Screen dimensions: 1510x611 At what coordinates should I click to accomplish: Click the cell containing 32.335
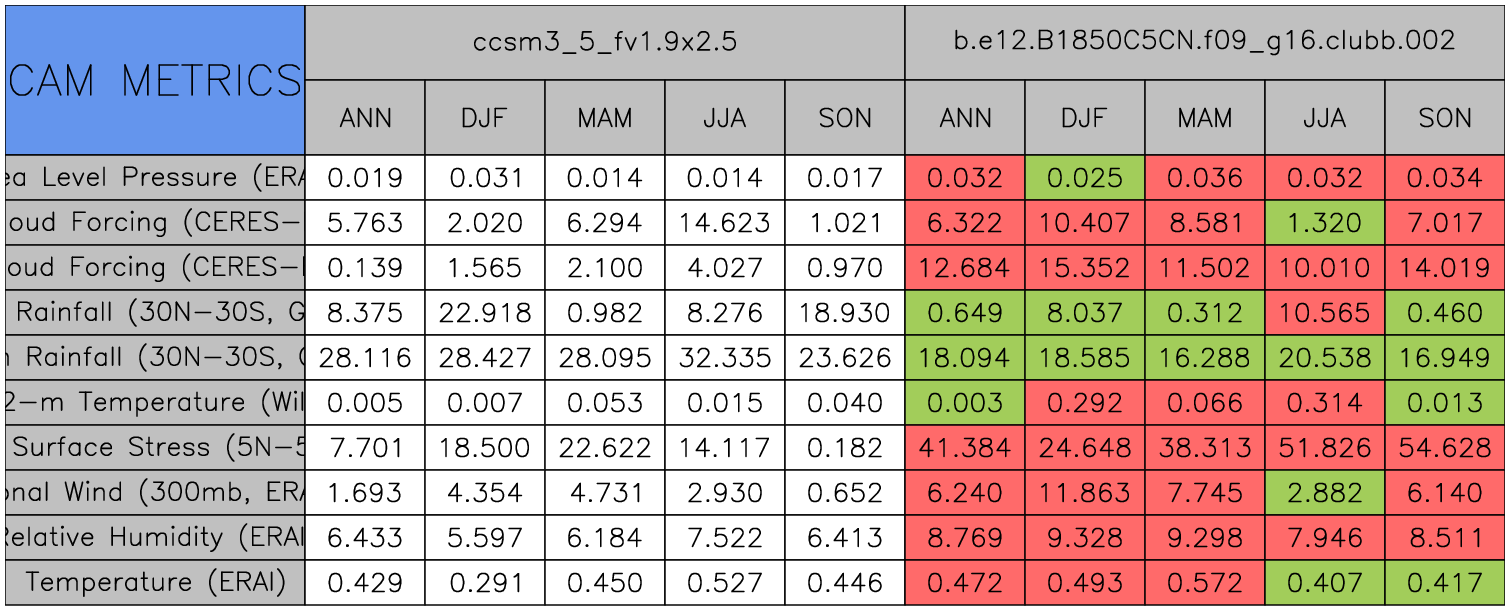coord(725,358)
